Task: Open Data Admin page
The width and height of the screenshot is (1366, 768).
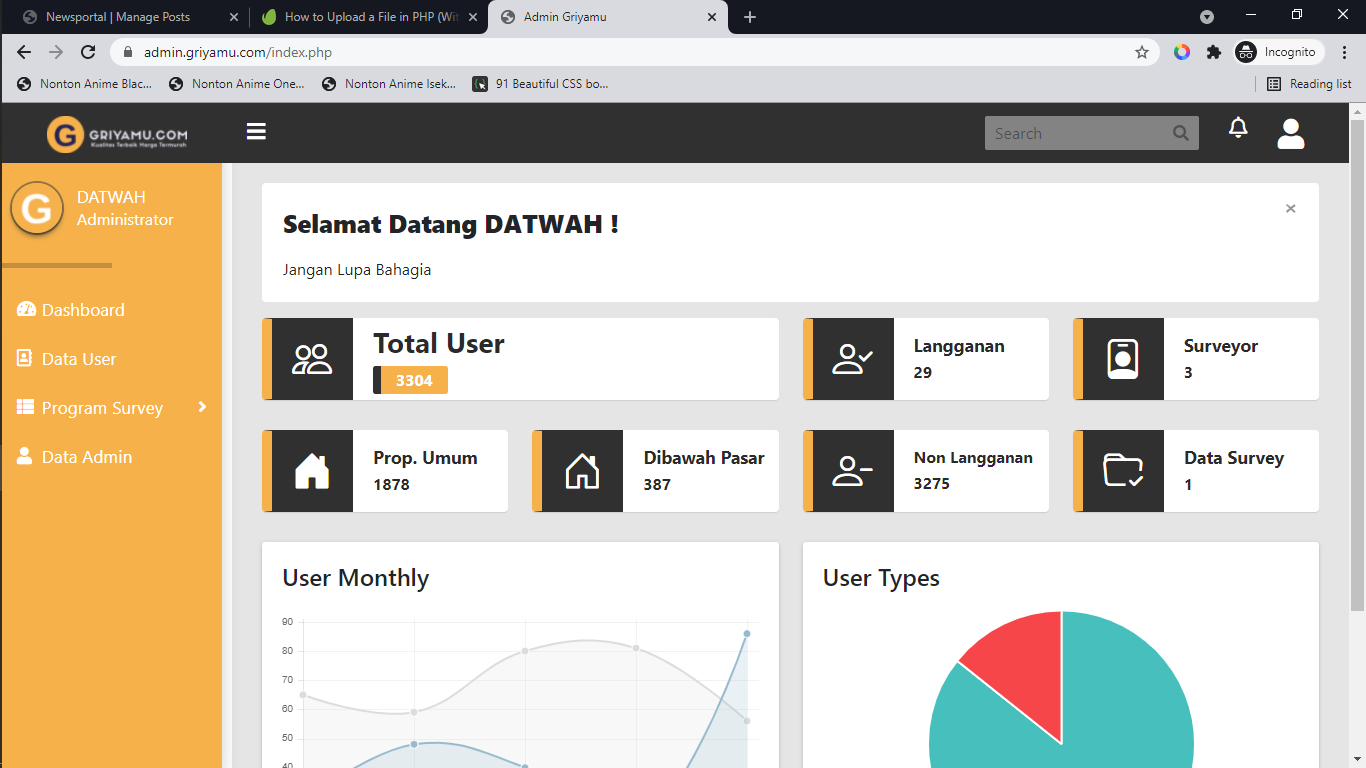Action: point(87,457)
